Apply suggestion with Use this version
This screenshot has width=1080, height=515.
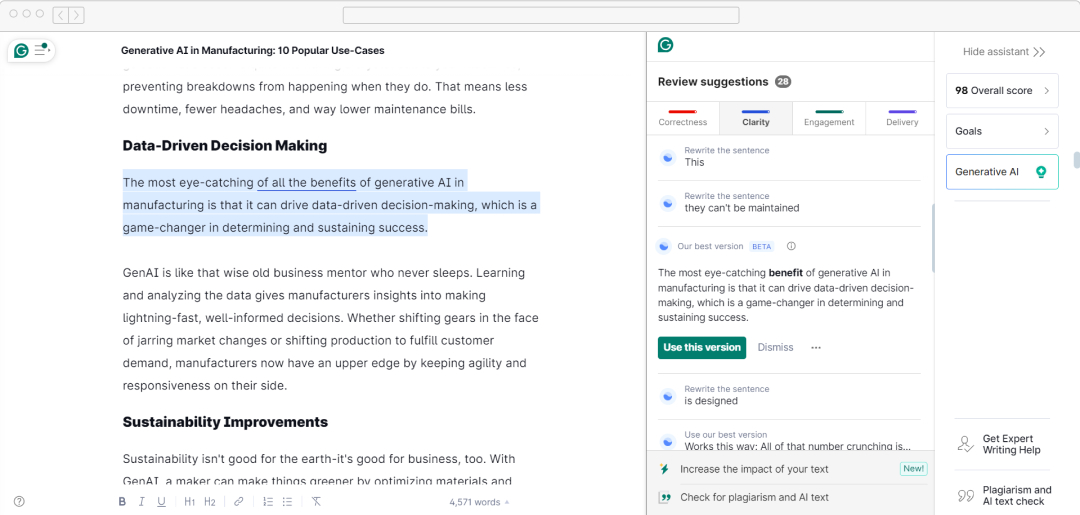pos(702,348)
